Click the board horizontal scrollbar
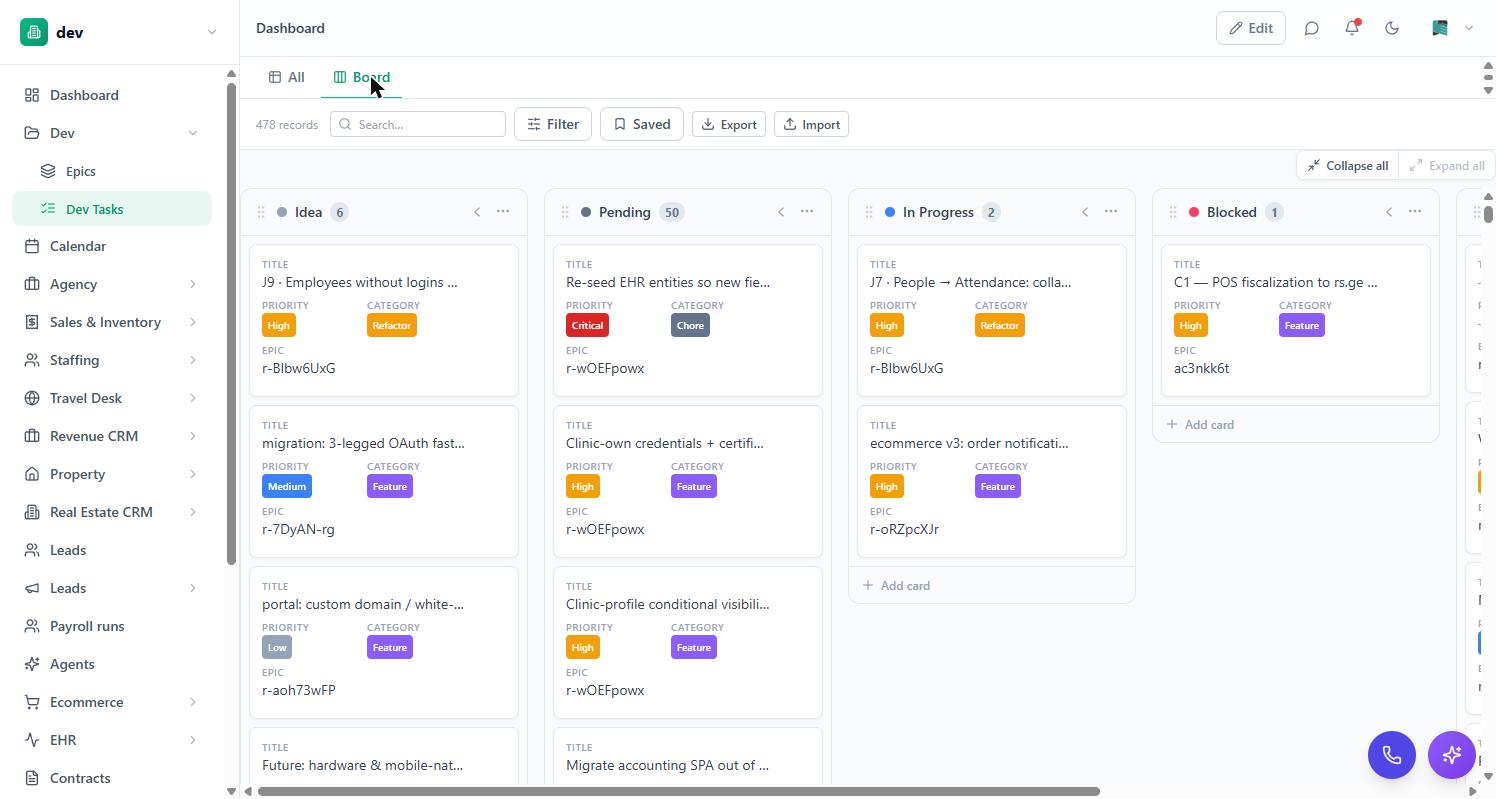1496x799 pixels. click(679, 791)
